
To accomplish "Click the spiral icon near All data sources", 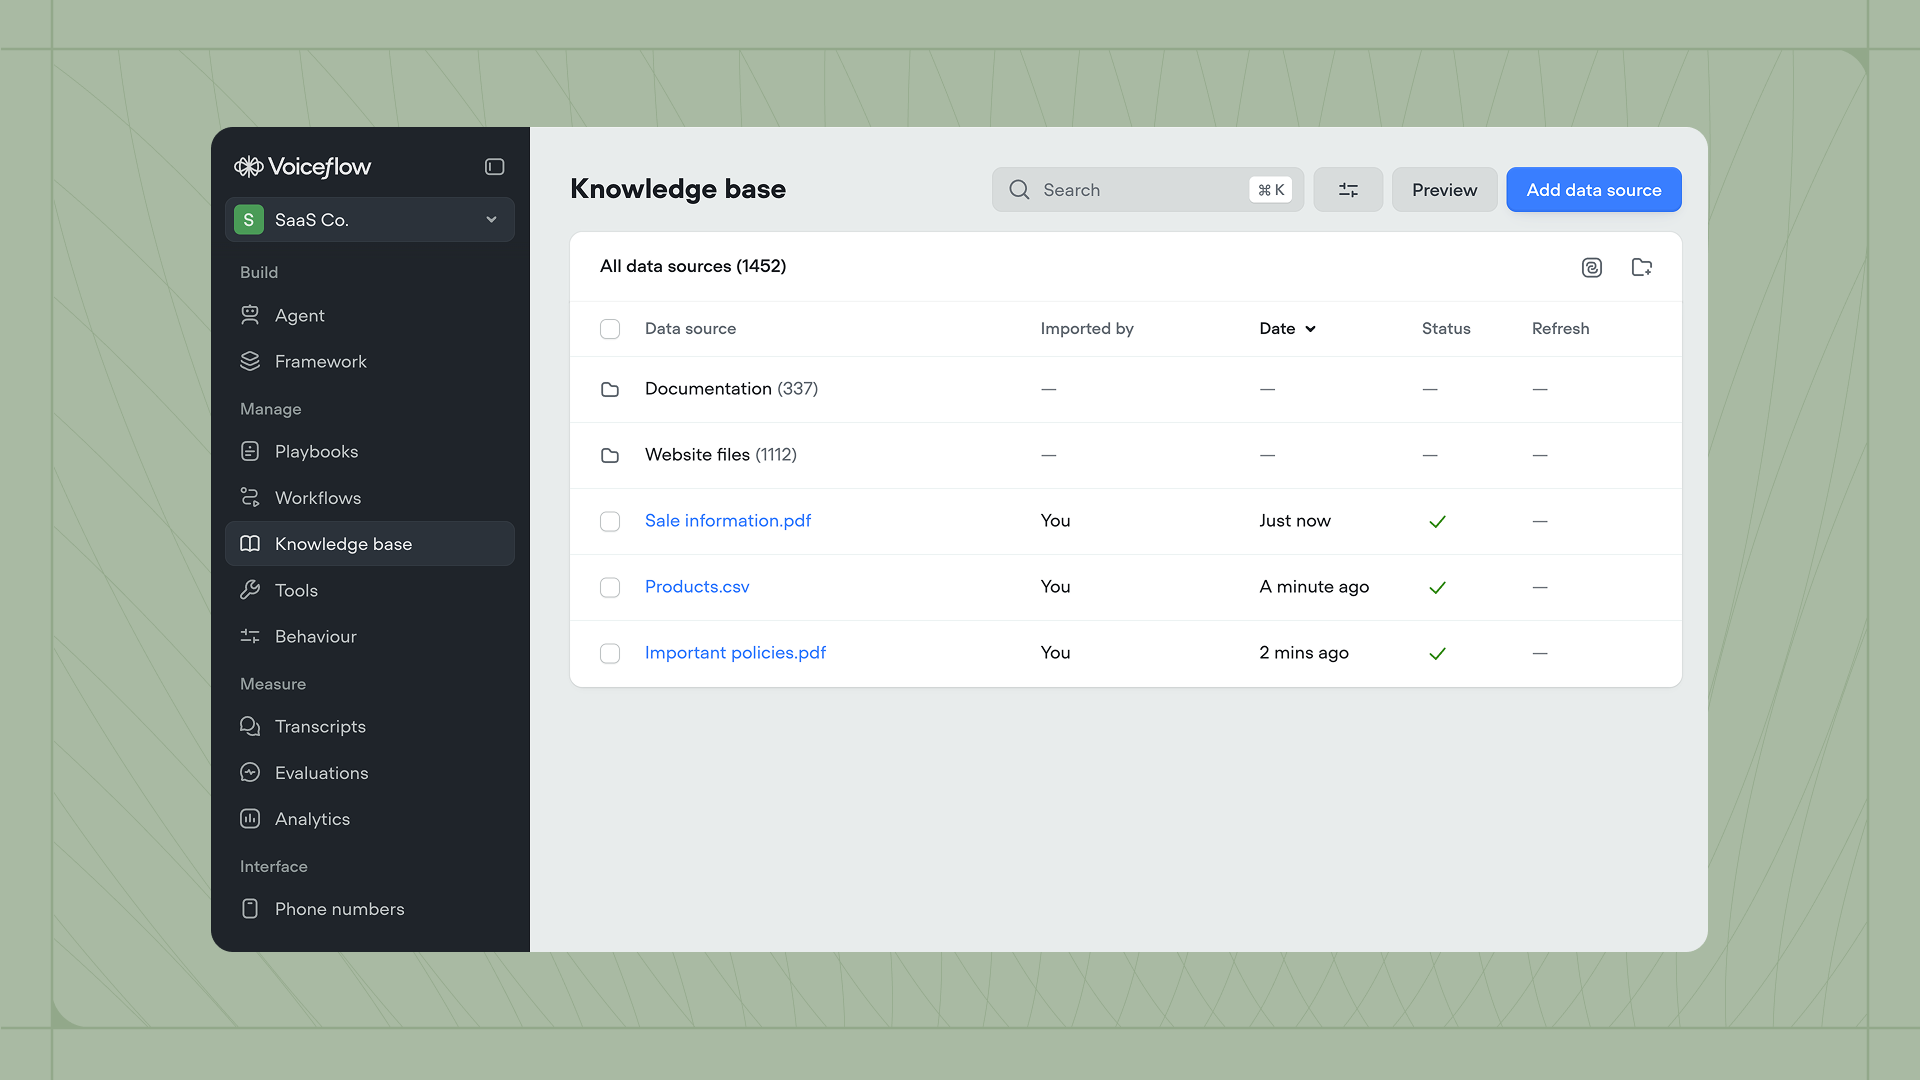I will tap(1591, 267).
